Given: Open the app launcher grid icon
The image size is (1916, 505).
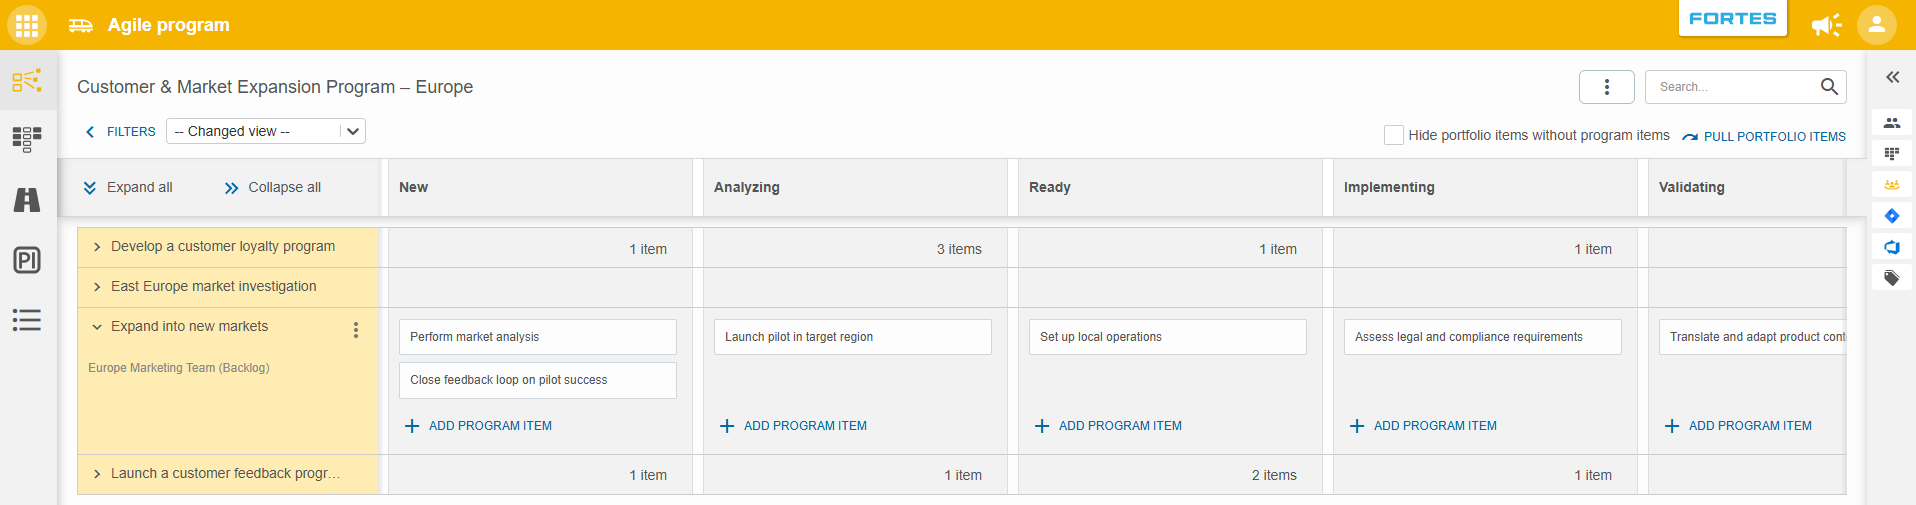Looking at the screenshot, I should coord(27,25).
